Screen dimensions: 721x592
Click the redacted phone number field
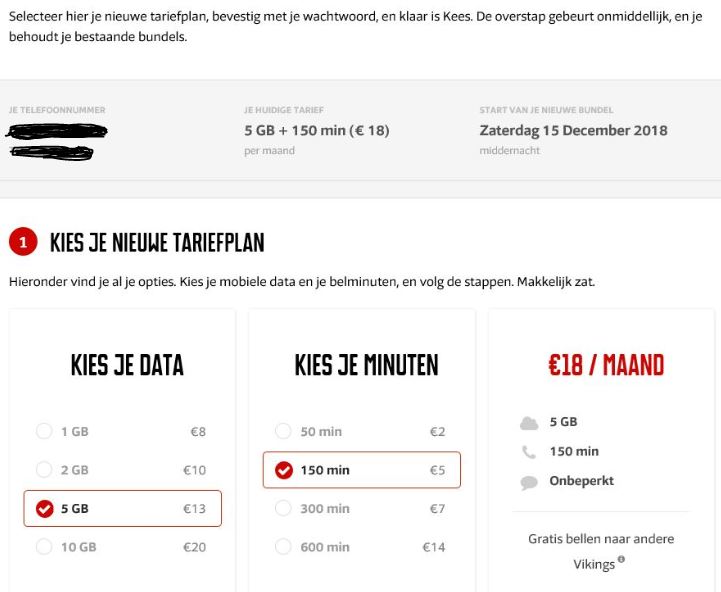point(57,141)
